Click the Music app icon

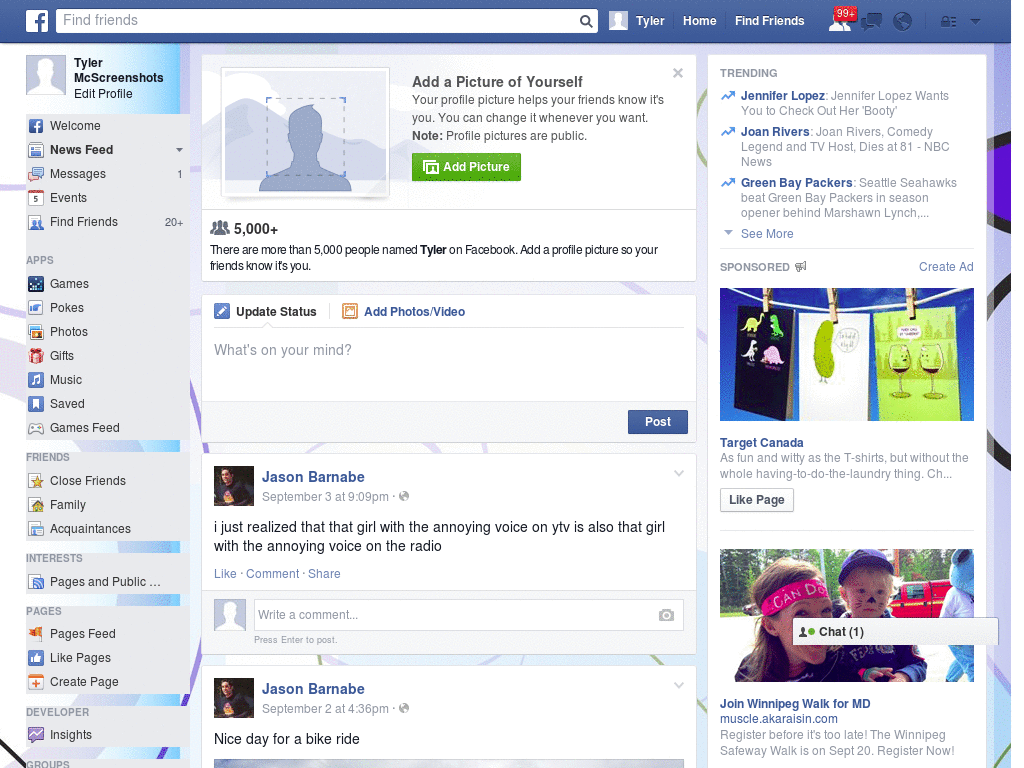click(36, 380)
